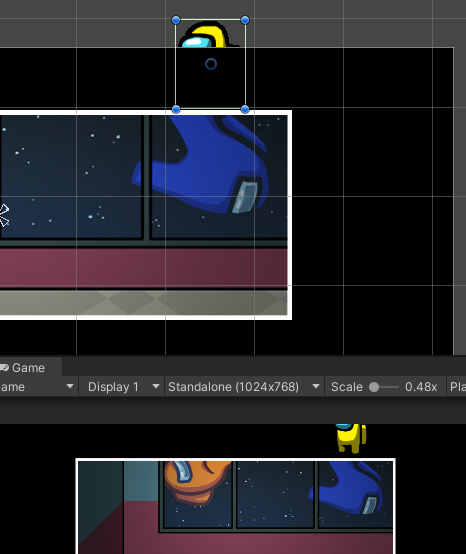Click the 0.48x scale value

(x=421, y=387)
